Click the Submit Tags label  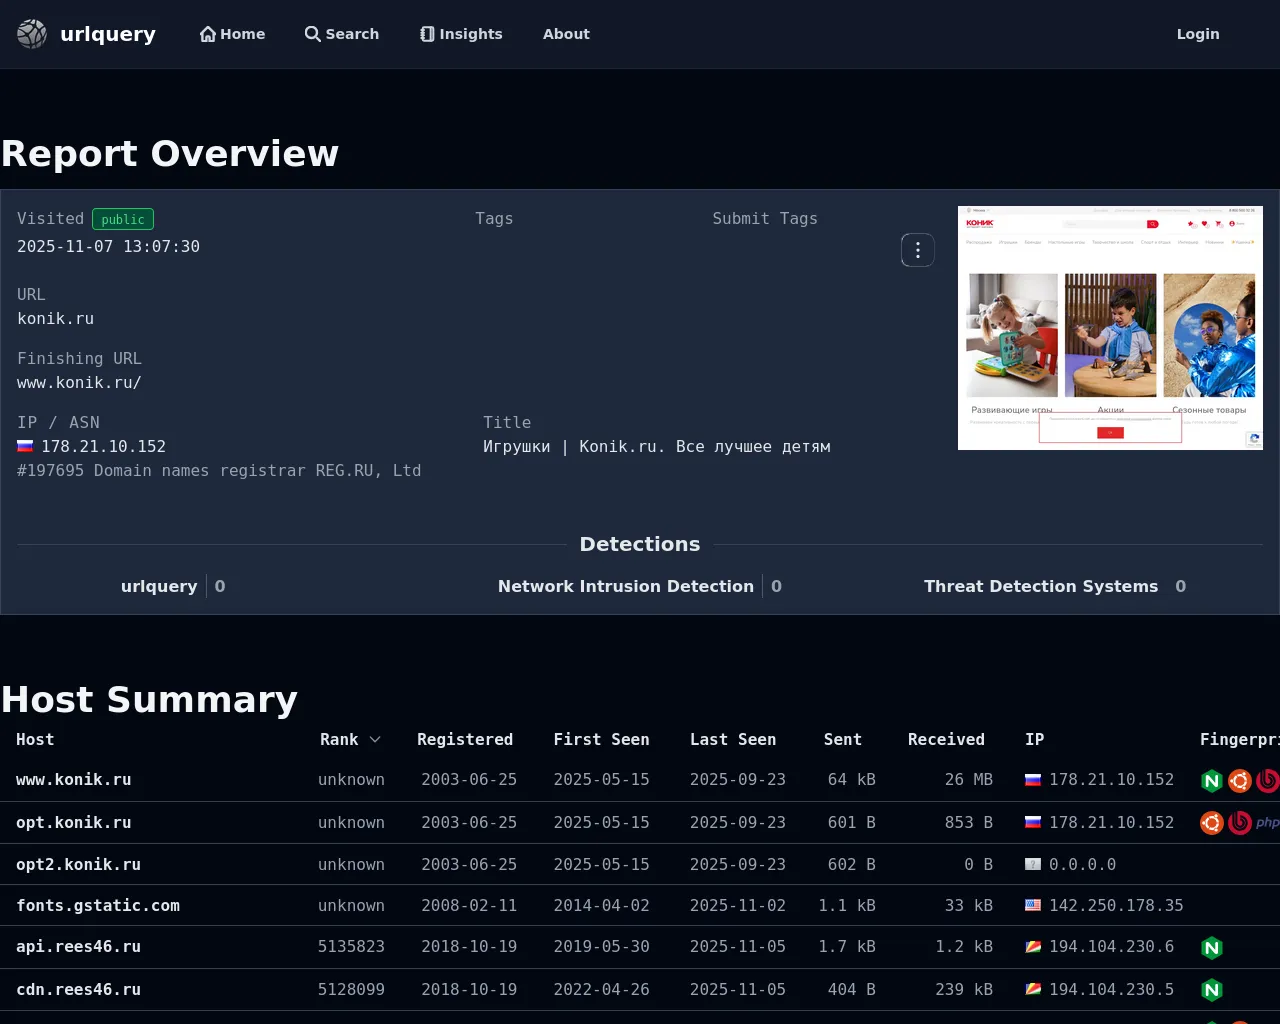pos(765,219)
